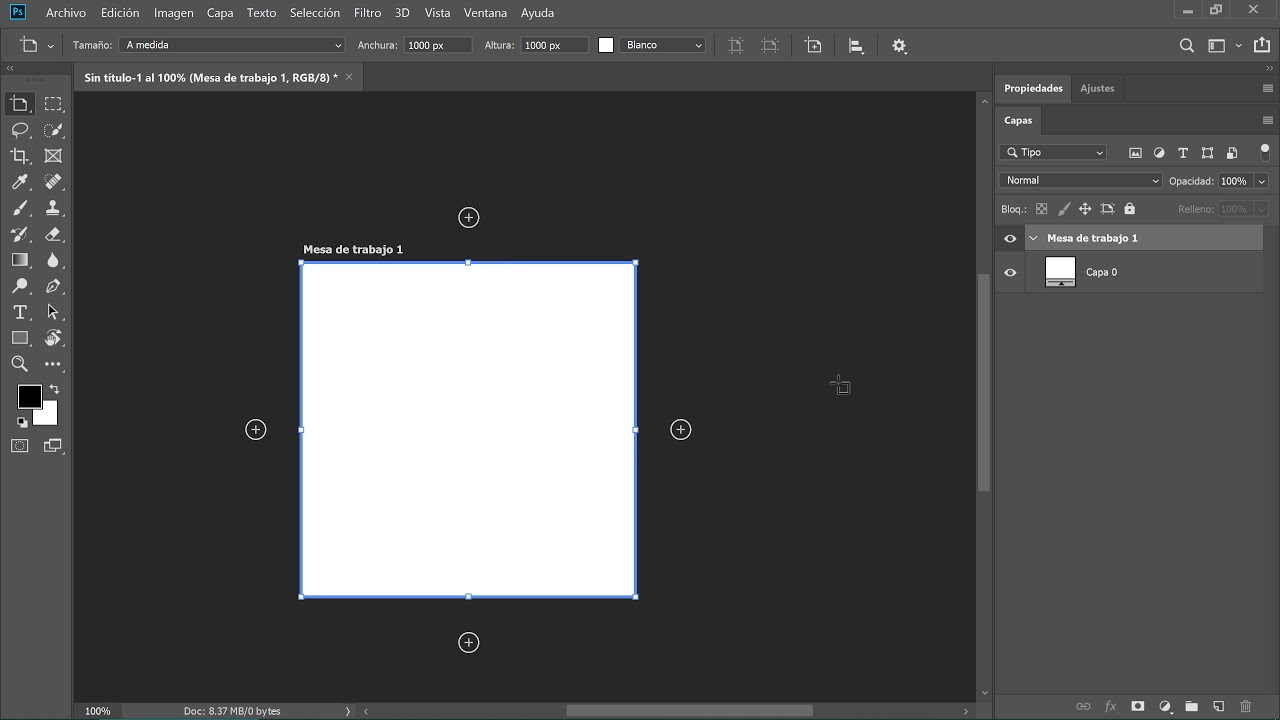Image resolution: width=1280 pixels, height=720 pixels.
Task: Lock all with the padlock icon
Action: [1130, 209]
